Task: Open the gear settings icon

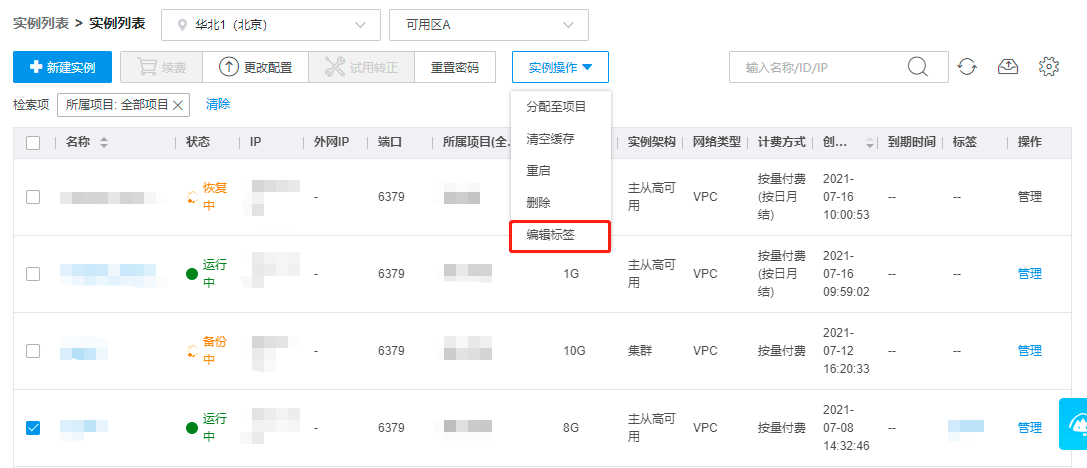Action: [1049, 67]
